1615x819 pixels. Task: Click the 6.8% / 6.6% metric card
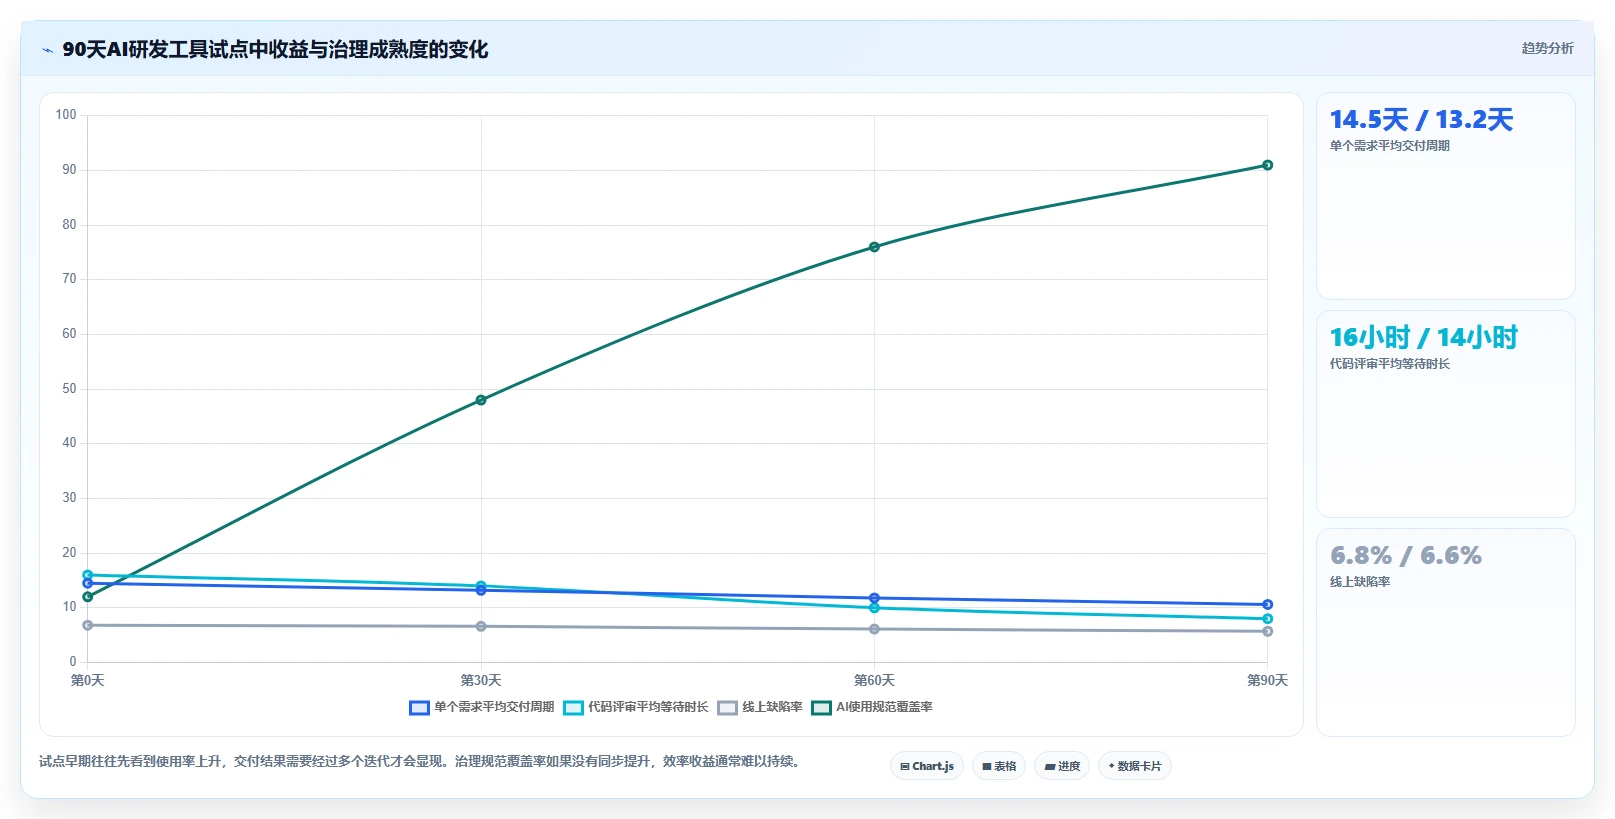(x=1445, y=632)
